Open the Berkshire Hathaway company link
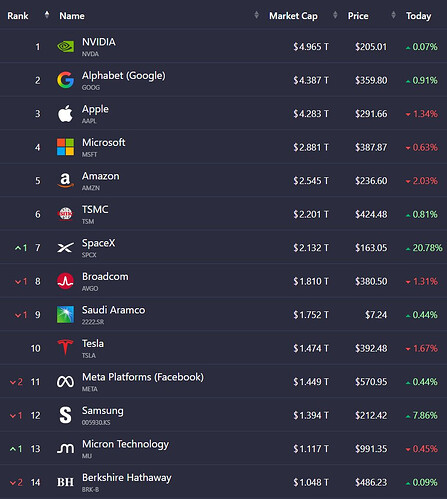 (x=127, y=478)
